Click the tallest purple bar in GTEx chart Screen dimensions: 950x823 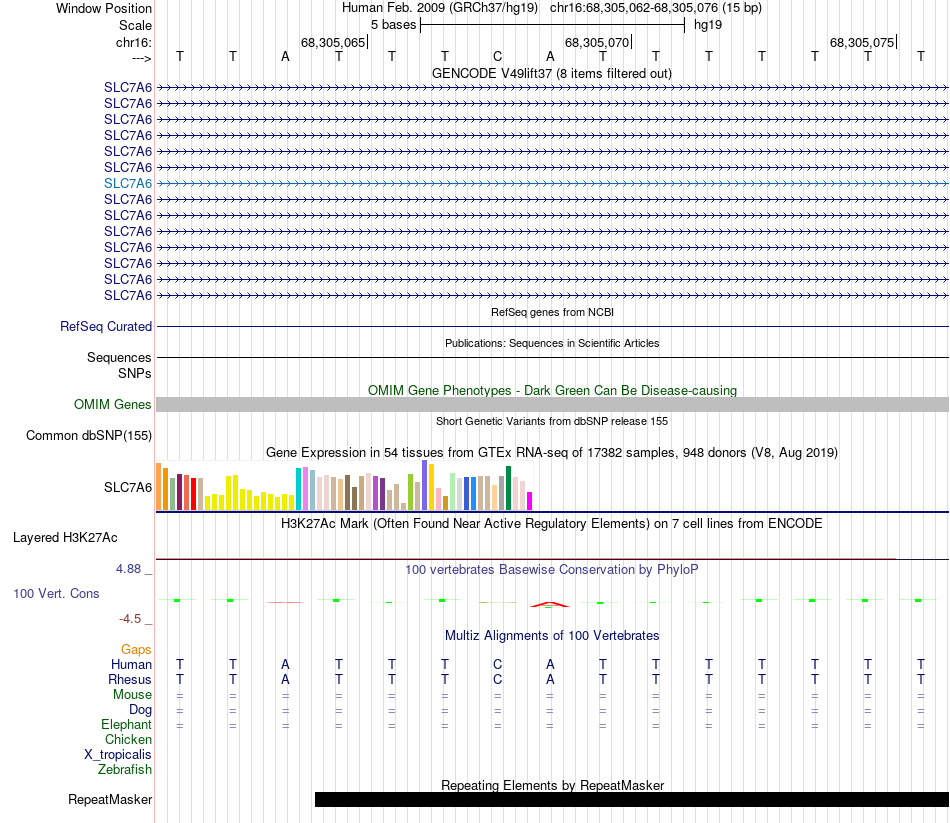click(425, 485)
